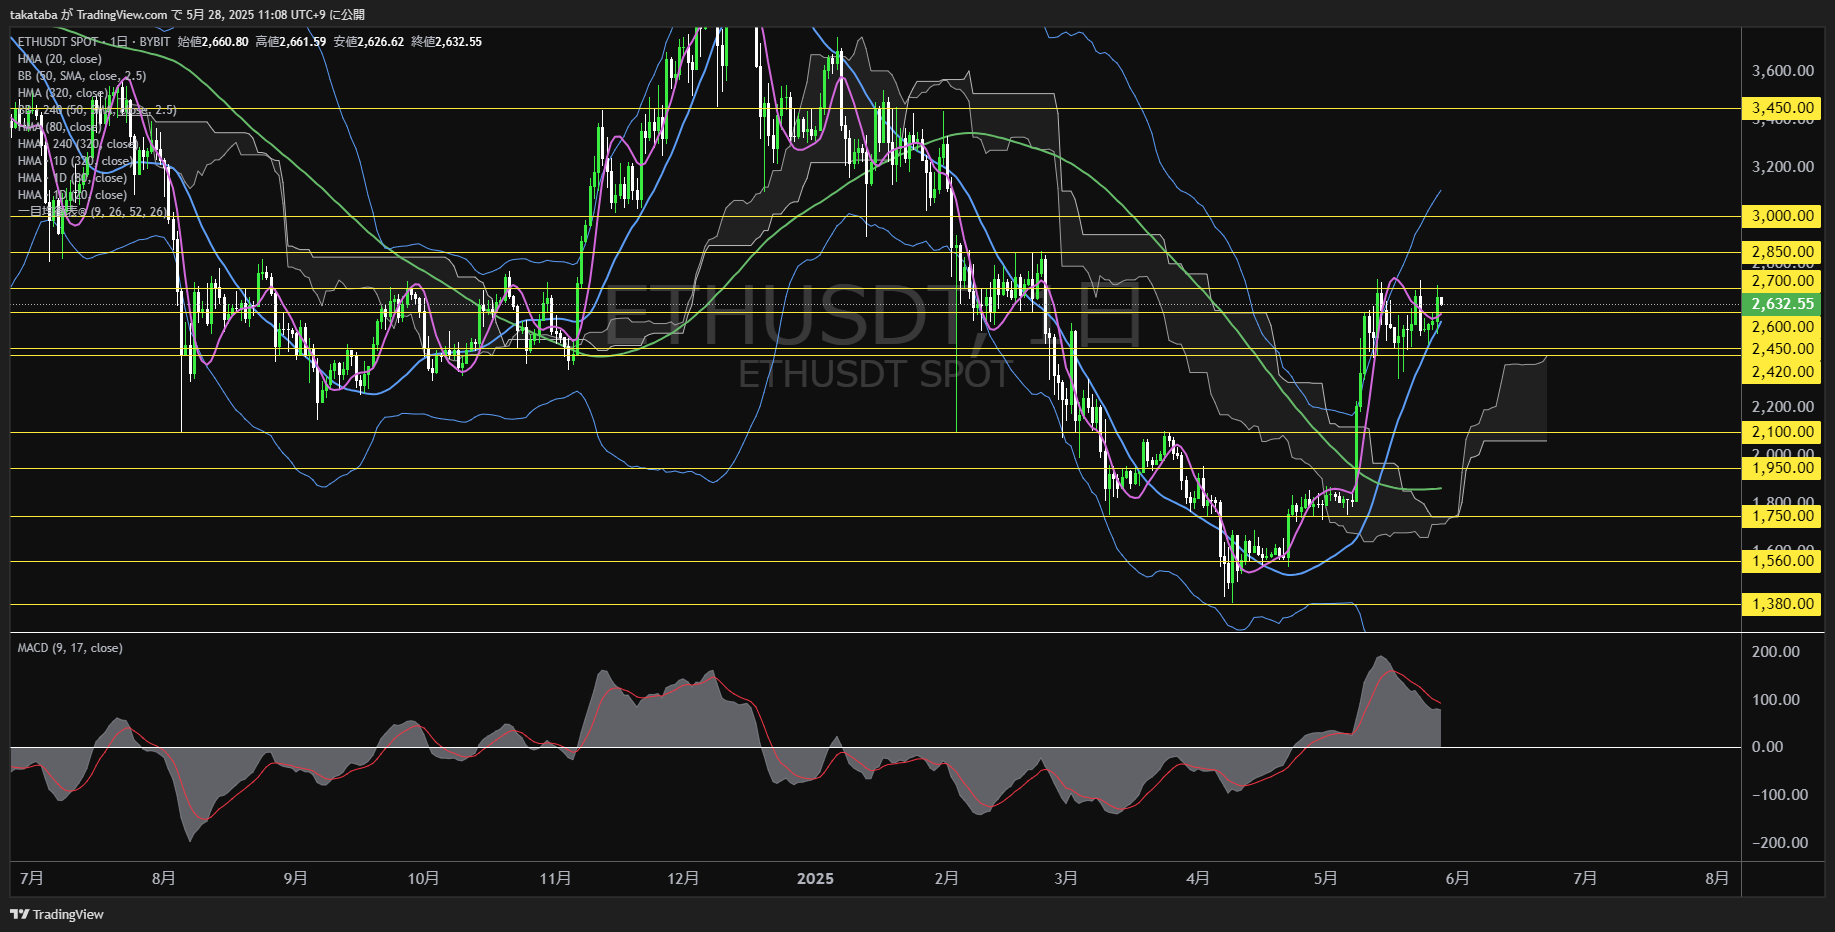Screen dimensions: 1835x932
Task: Click the green 2,632.55 current price label
Action: [1781, 304]
